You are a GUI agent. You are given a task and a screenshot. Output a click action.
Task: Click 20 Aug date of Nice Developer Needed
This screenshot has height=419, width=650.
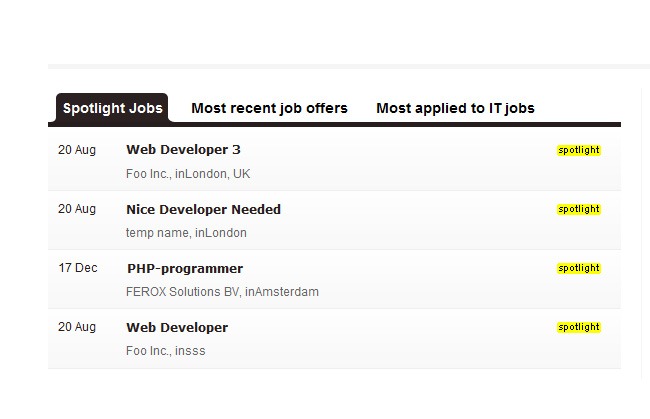[77, 209]
